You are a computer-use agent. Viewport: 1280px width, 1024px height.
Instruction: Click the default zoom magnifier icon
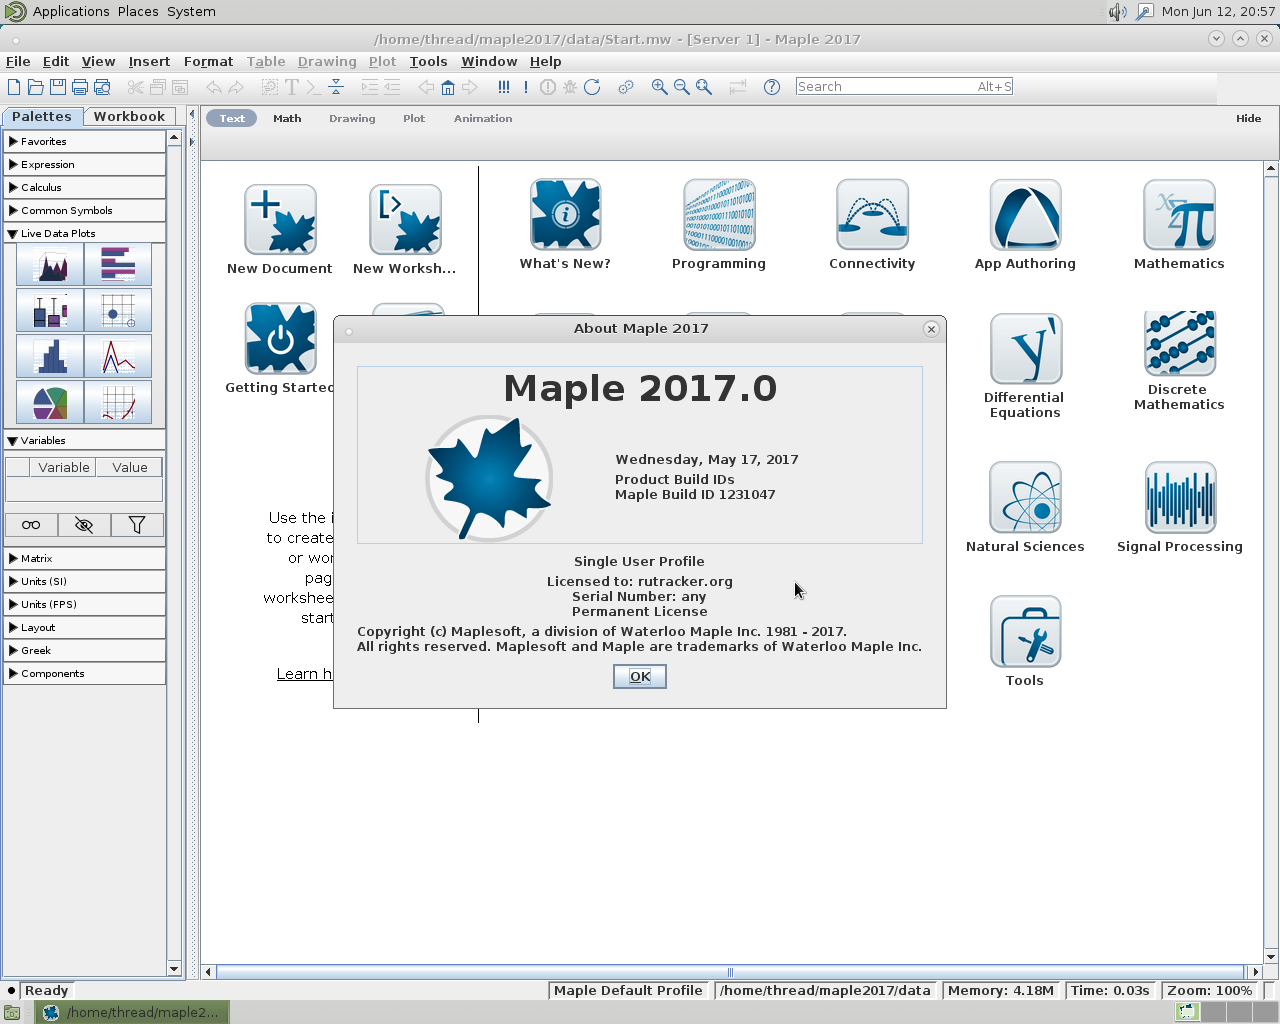704,87
